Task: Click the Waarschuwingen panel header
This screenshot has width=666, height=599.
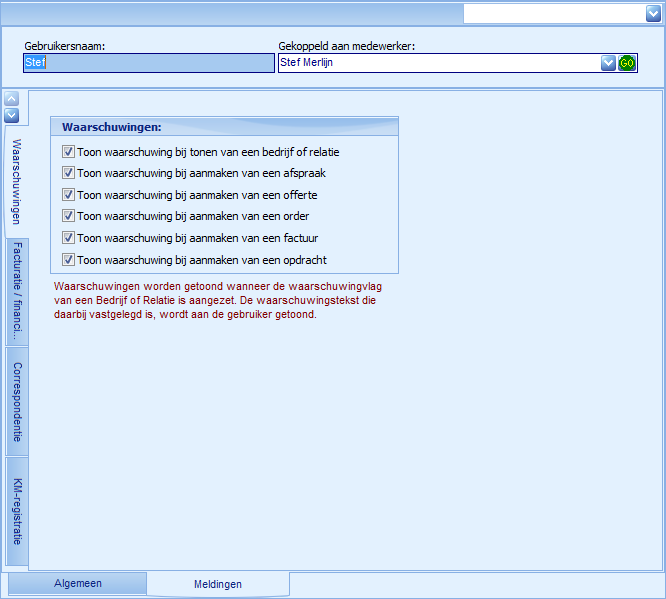Action: 224,127
